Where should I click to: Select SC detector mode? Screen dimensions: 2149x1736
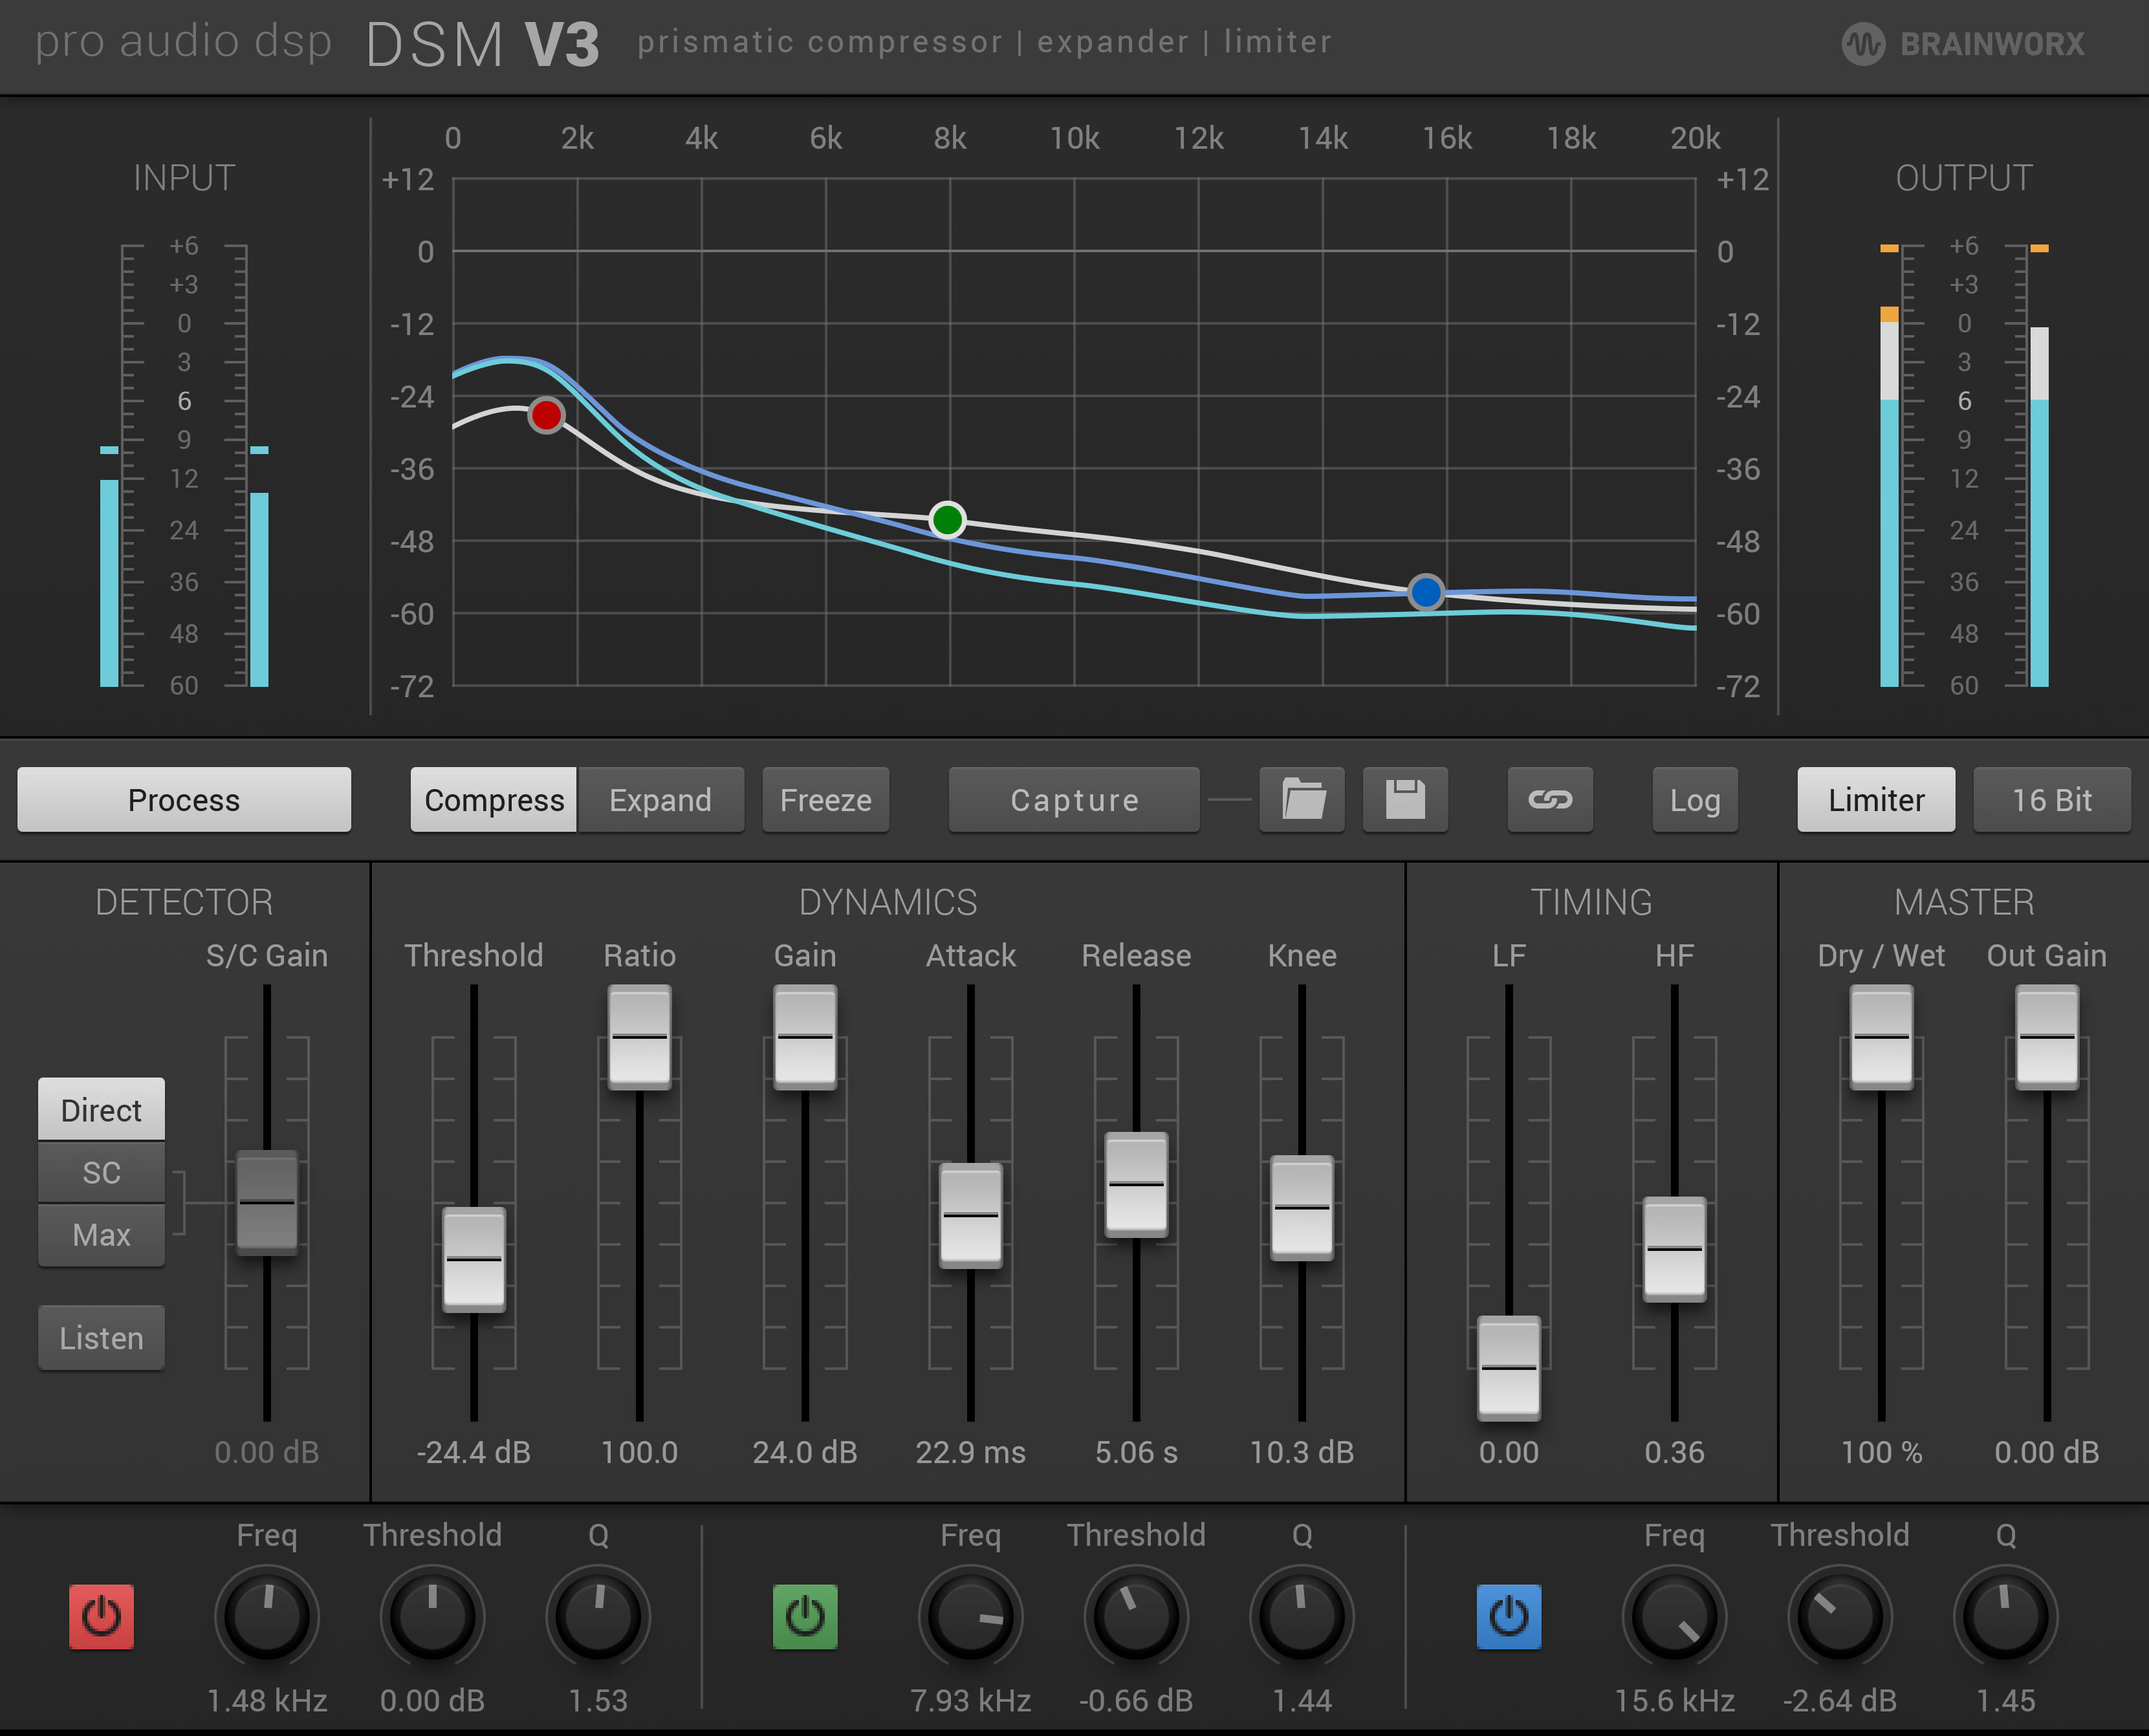101,1171
